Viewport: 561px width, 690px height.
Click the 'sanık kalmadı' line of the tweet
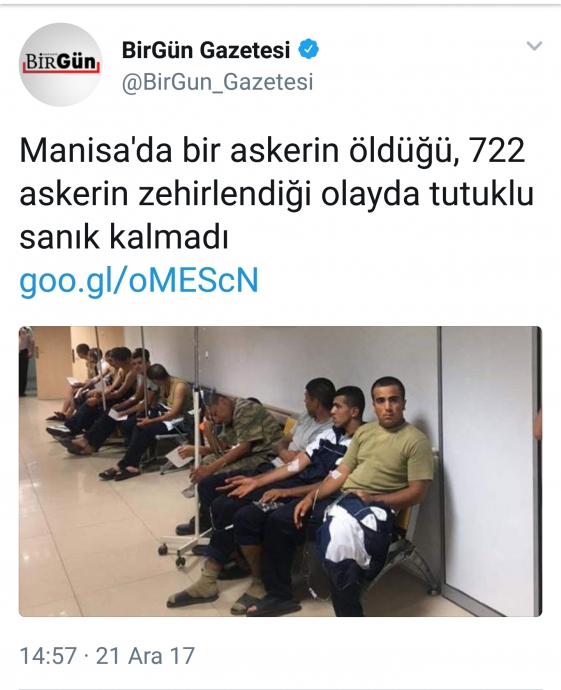click(124, 238)
